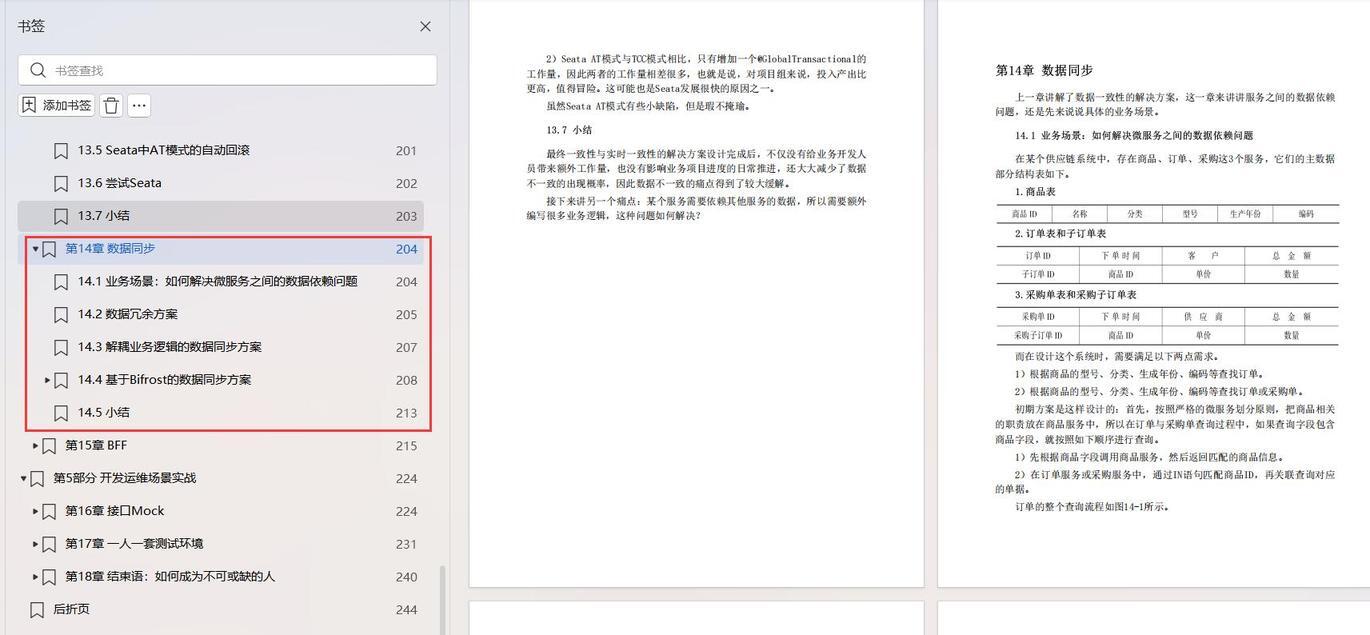Image resolution: width=1370 pixels, height=635 pixels.
Task: Click heading 第14章 数据同步 in right page
Action: [x=1044, y=70]
